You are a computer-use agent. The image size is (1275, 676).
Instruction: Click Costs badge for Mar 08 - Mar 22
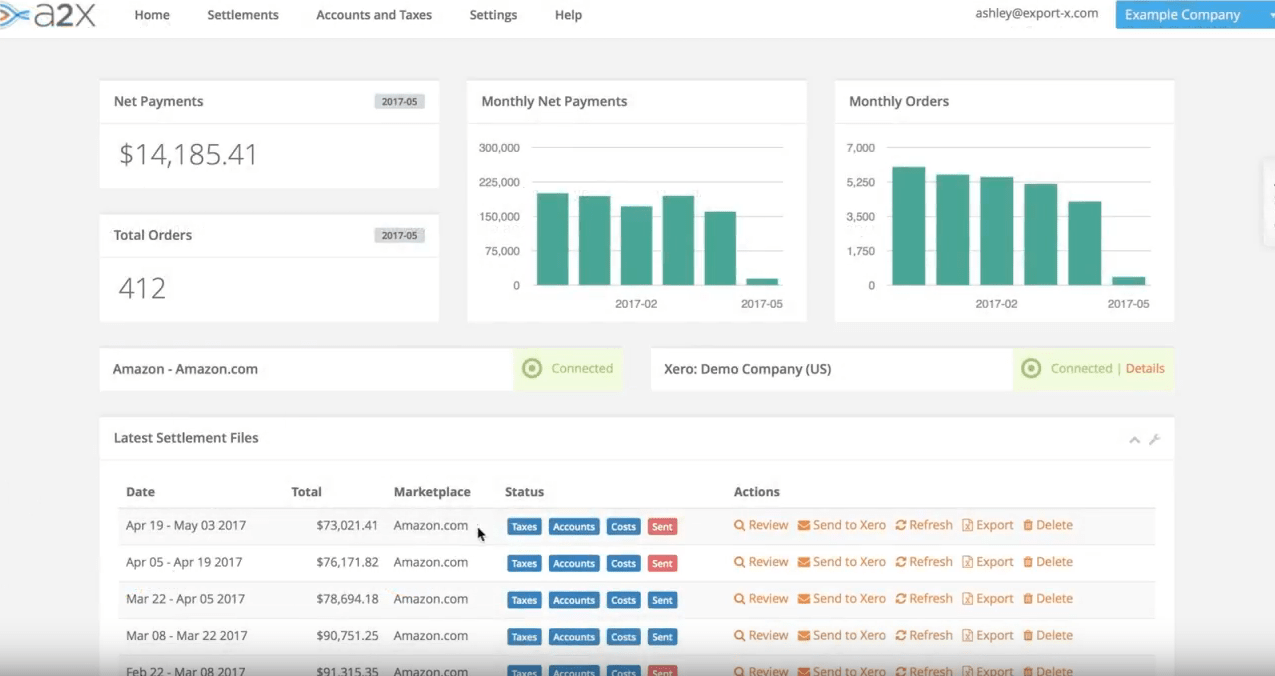623,637
